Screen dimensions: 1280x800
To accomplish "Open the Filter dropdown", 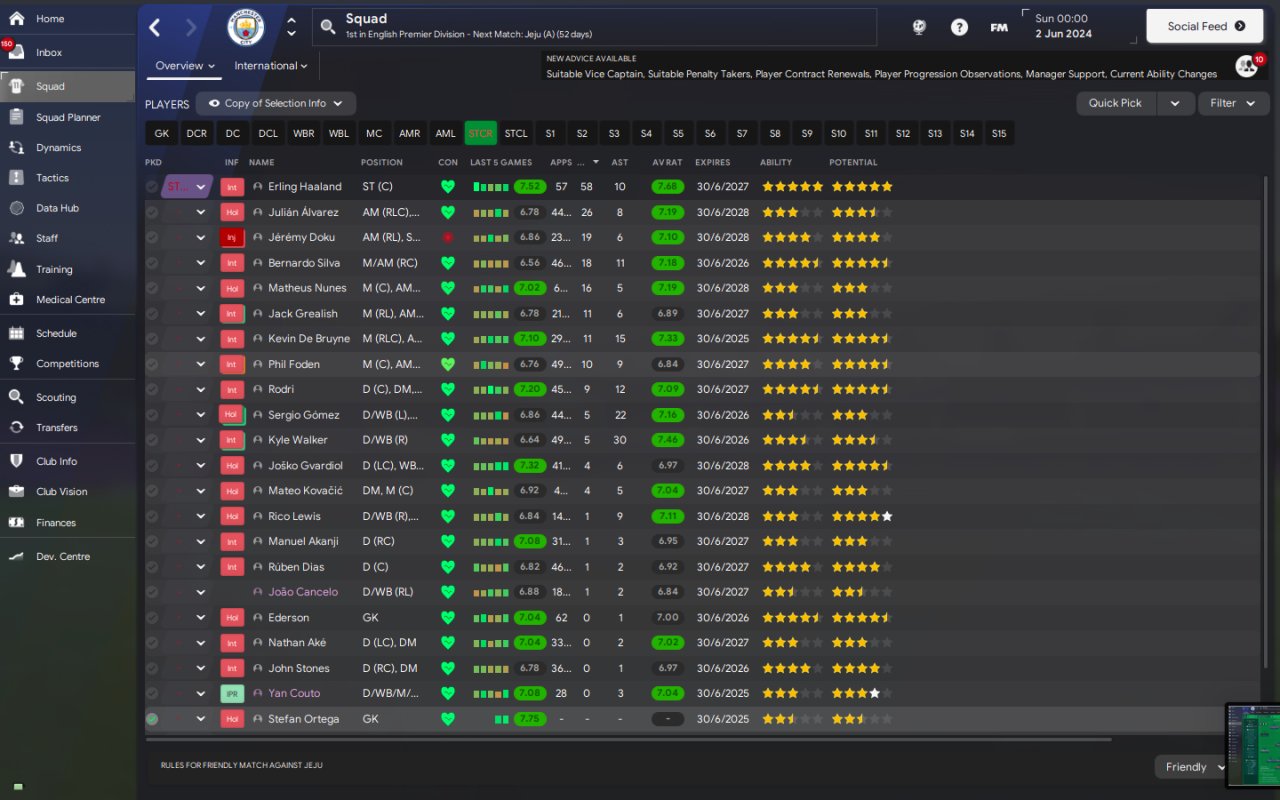I will point(1233,103).
